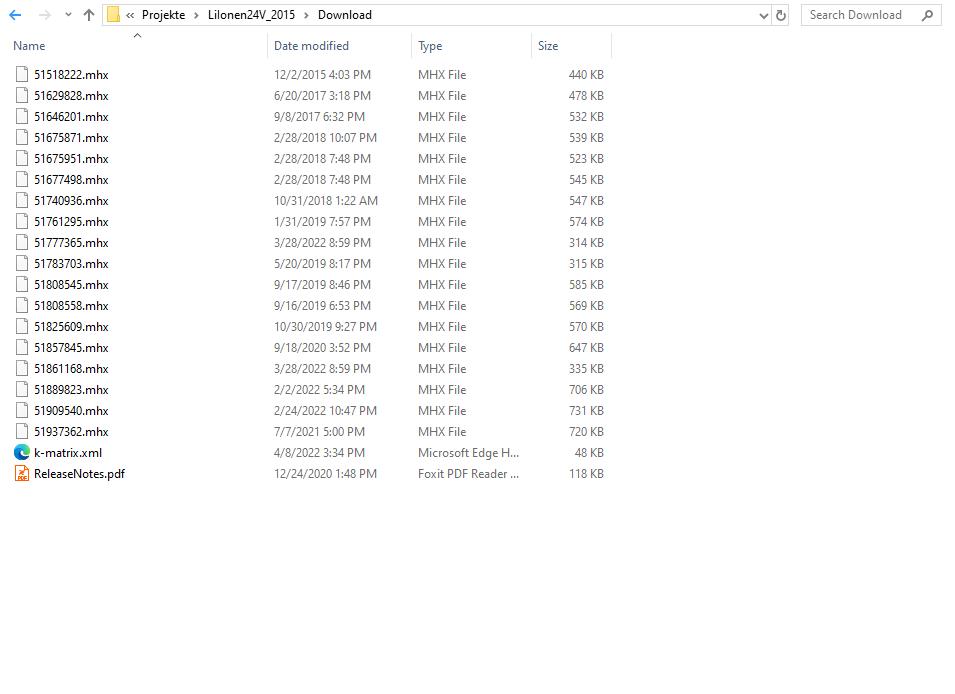Go up one folder level with the Up arrow

click(89, 15)
